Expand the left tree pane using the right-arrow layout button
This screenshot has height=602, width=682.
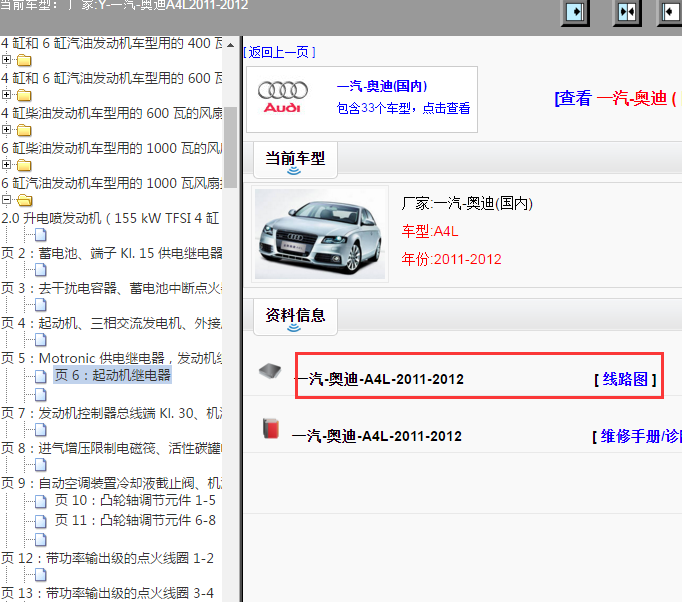575,12
